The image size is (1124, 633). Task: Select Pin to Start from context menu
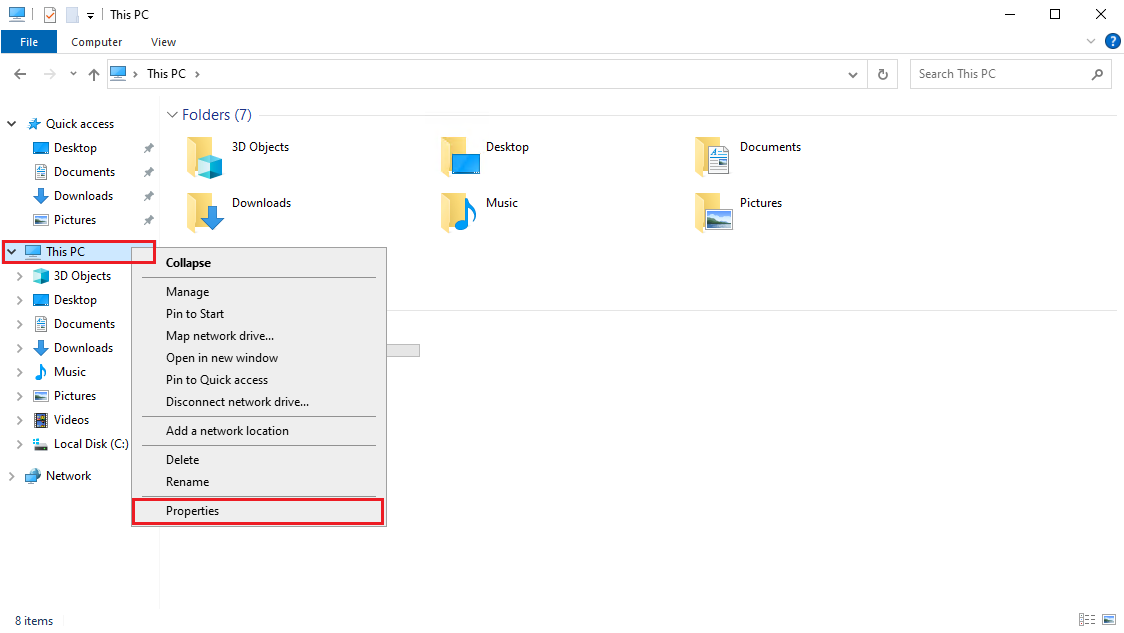[x=259, y=314]
